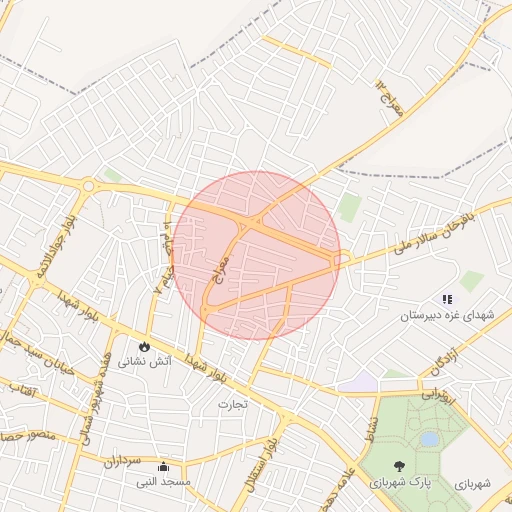Click the fire station icon above آتش نشانی

click(x=144, y=347)
